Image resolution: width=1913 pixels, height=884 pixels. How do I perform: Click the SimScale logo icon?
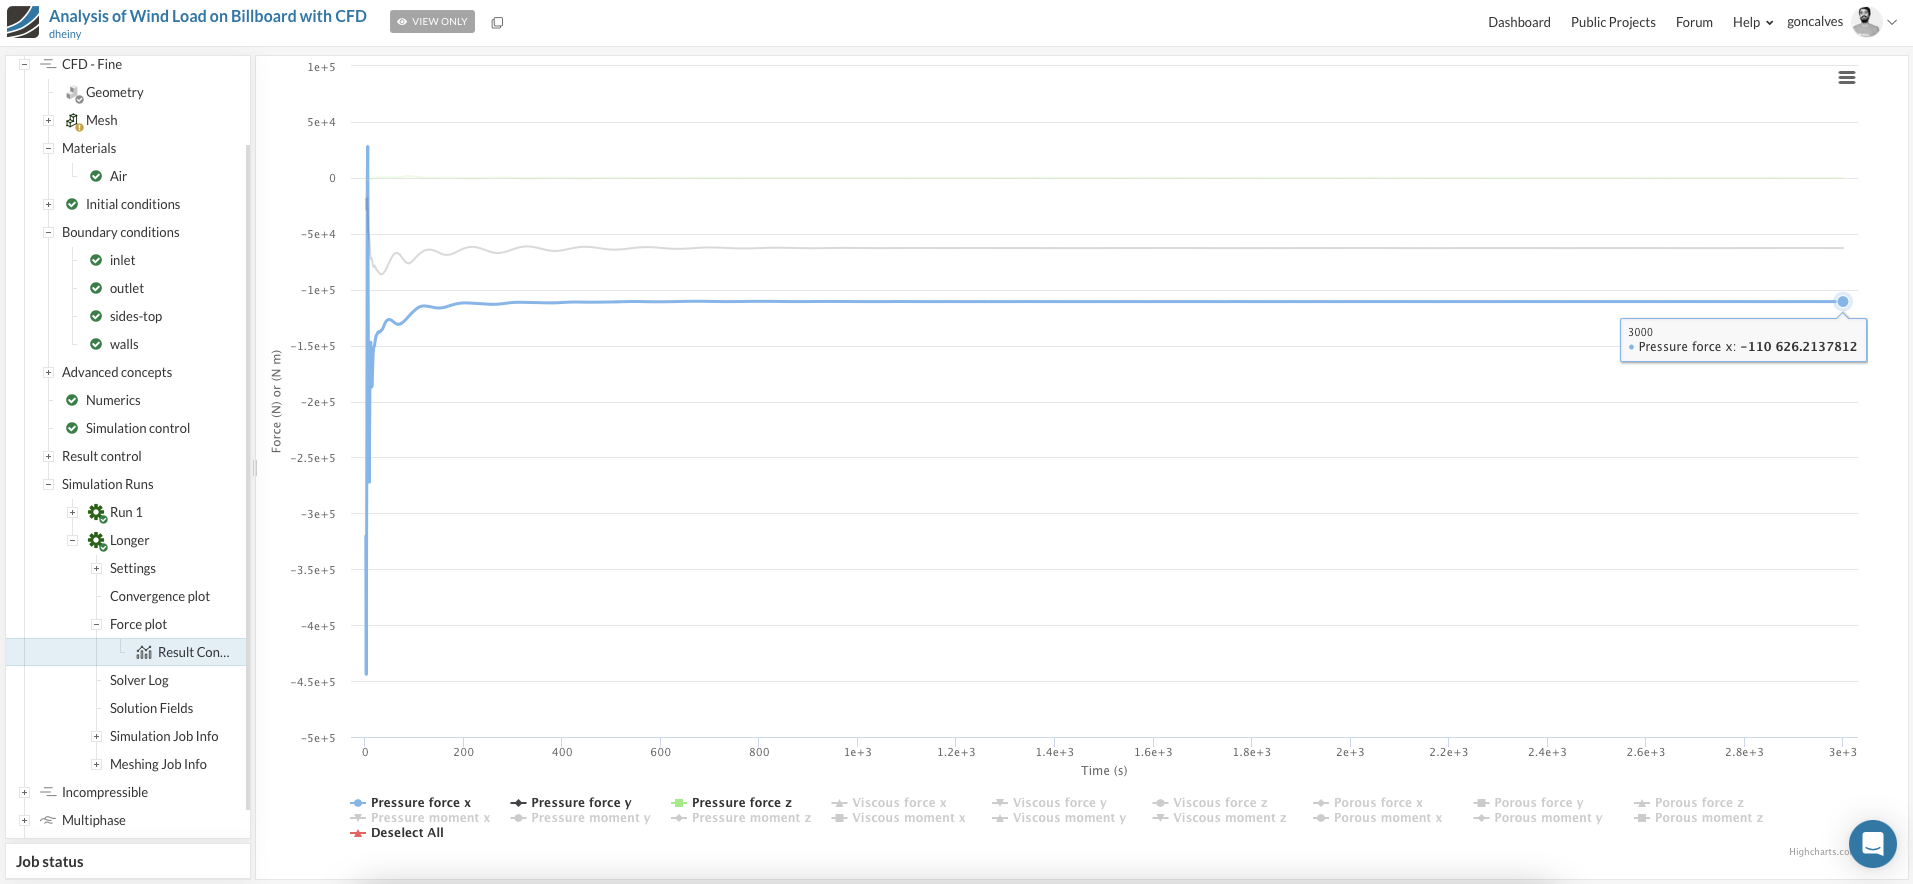pyautogui.click(x=23, y=21)
